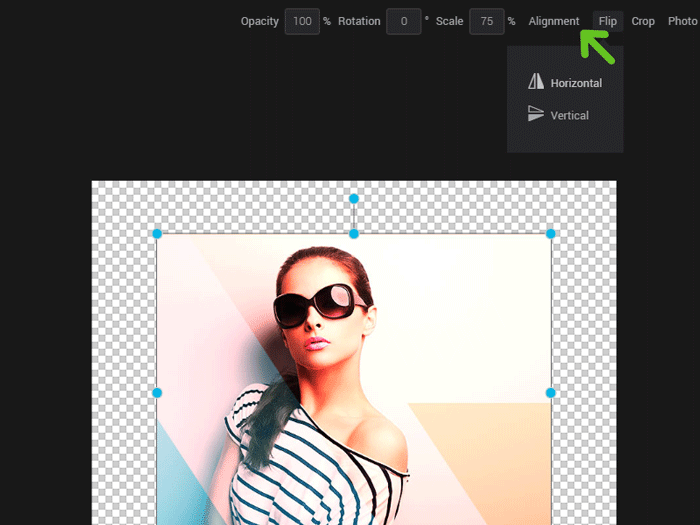The height and width of the screenshot is (525, 700).
Task: Click the left-middle edge resize handle
Action: 157,393
